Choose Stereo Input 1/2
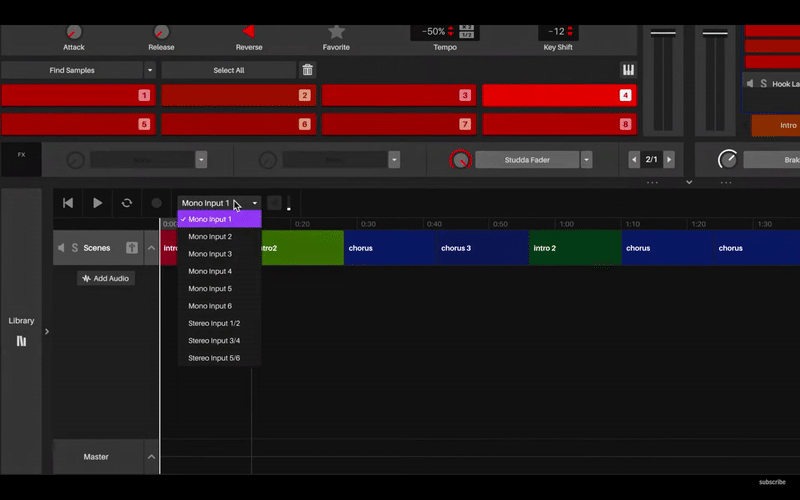This screenshot has width=800, height=500. [219, 323]
